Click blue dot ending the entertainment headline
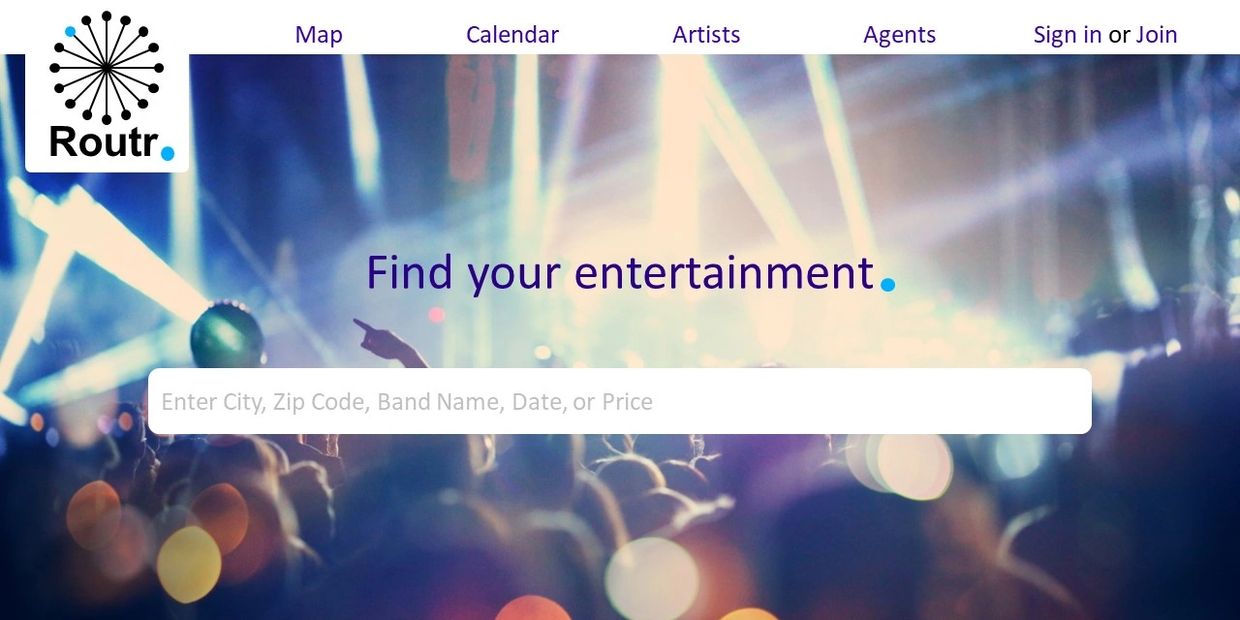Image resolution: width=1240 pixels, height=620 pixels. tap(888, 285)
